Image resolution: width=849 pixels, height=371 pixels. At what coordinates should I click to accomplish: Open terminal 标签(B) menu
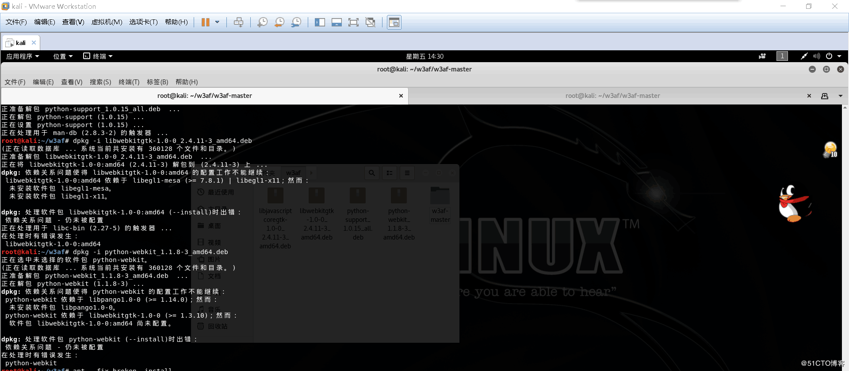157,82
